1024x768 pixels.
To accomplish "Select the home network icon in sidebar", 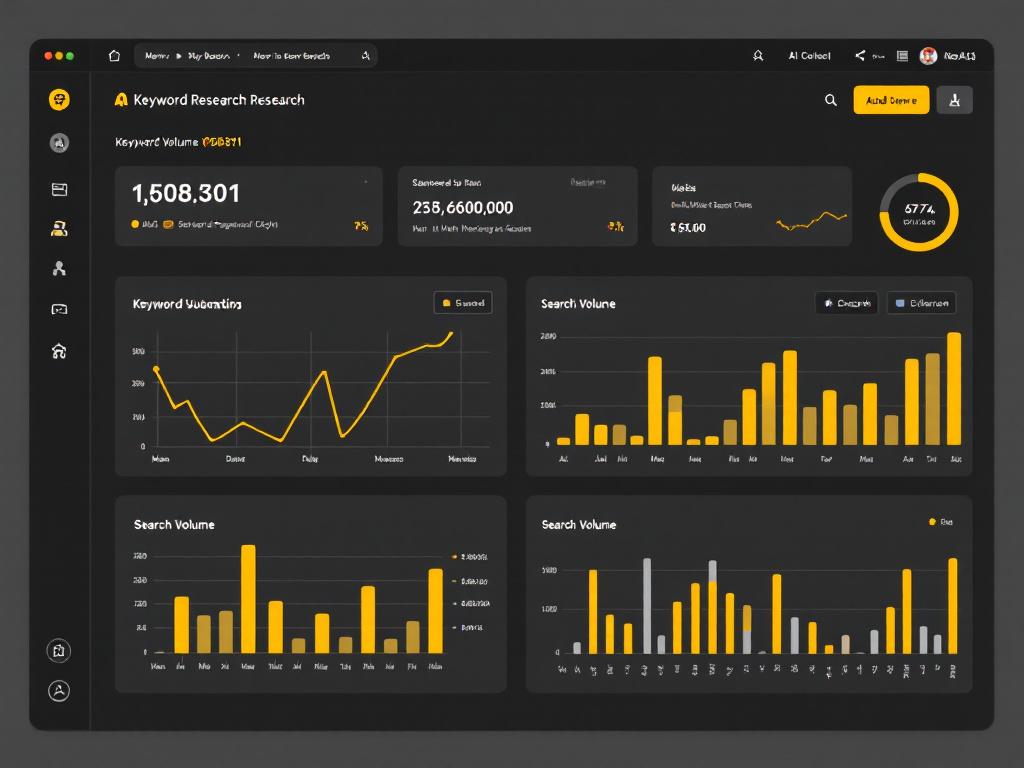I will (59, 350).
